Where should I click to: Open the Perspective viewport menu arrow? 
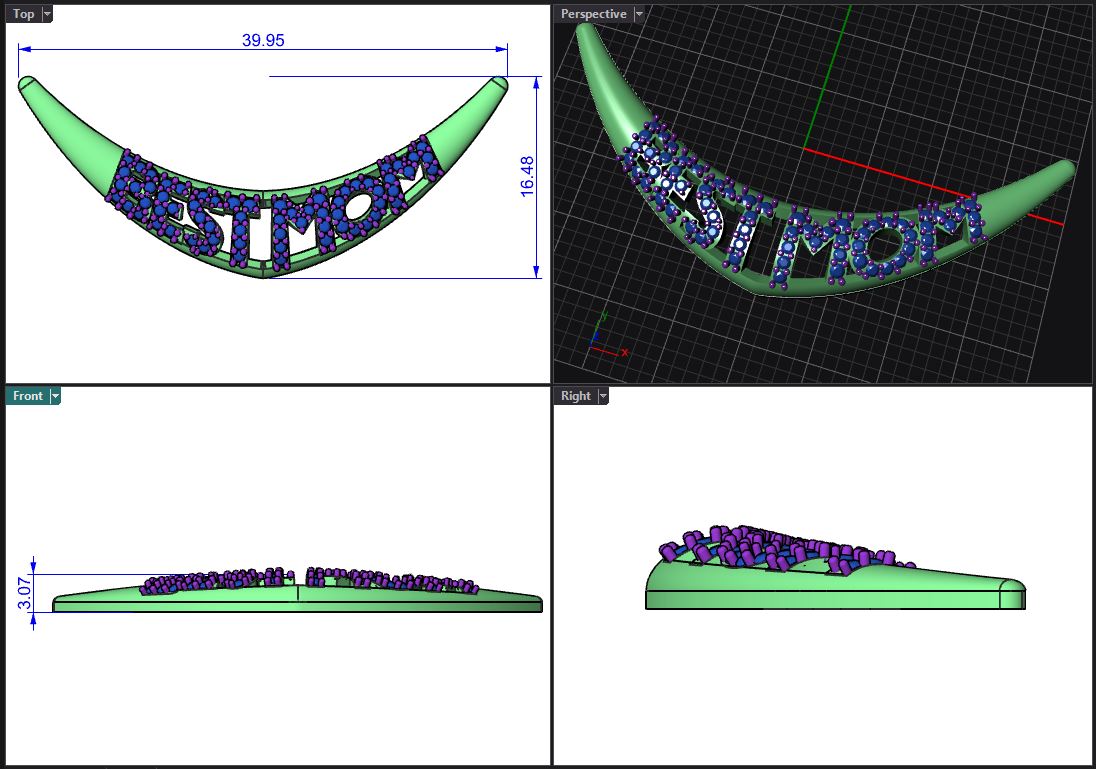click(638, 14)
